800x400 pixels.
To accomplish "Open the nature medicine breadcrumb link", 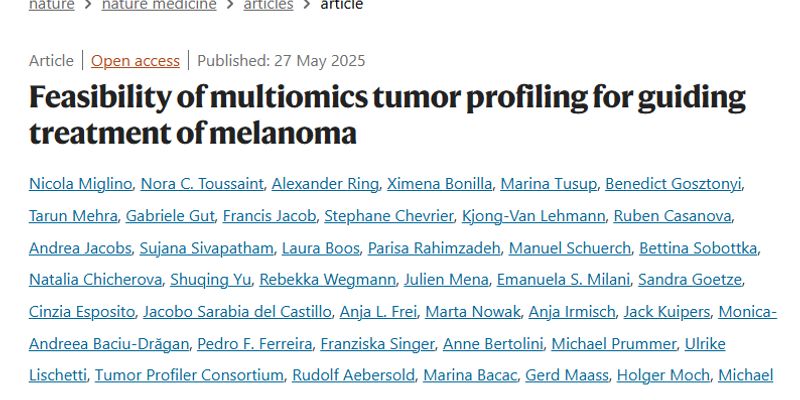I will [159, 5].
